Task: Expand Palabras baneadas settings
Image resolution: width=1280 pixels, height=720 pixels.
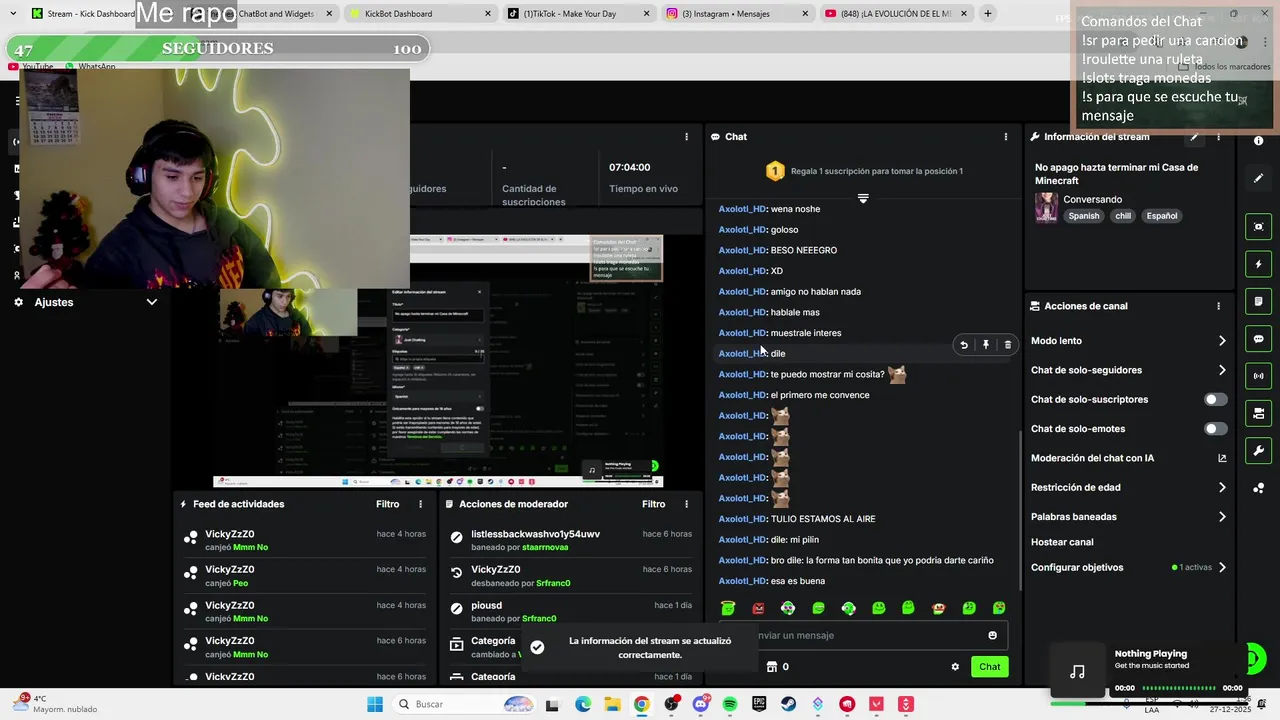Action: [x=1222, y=517]
